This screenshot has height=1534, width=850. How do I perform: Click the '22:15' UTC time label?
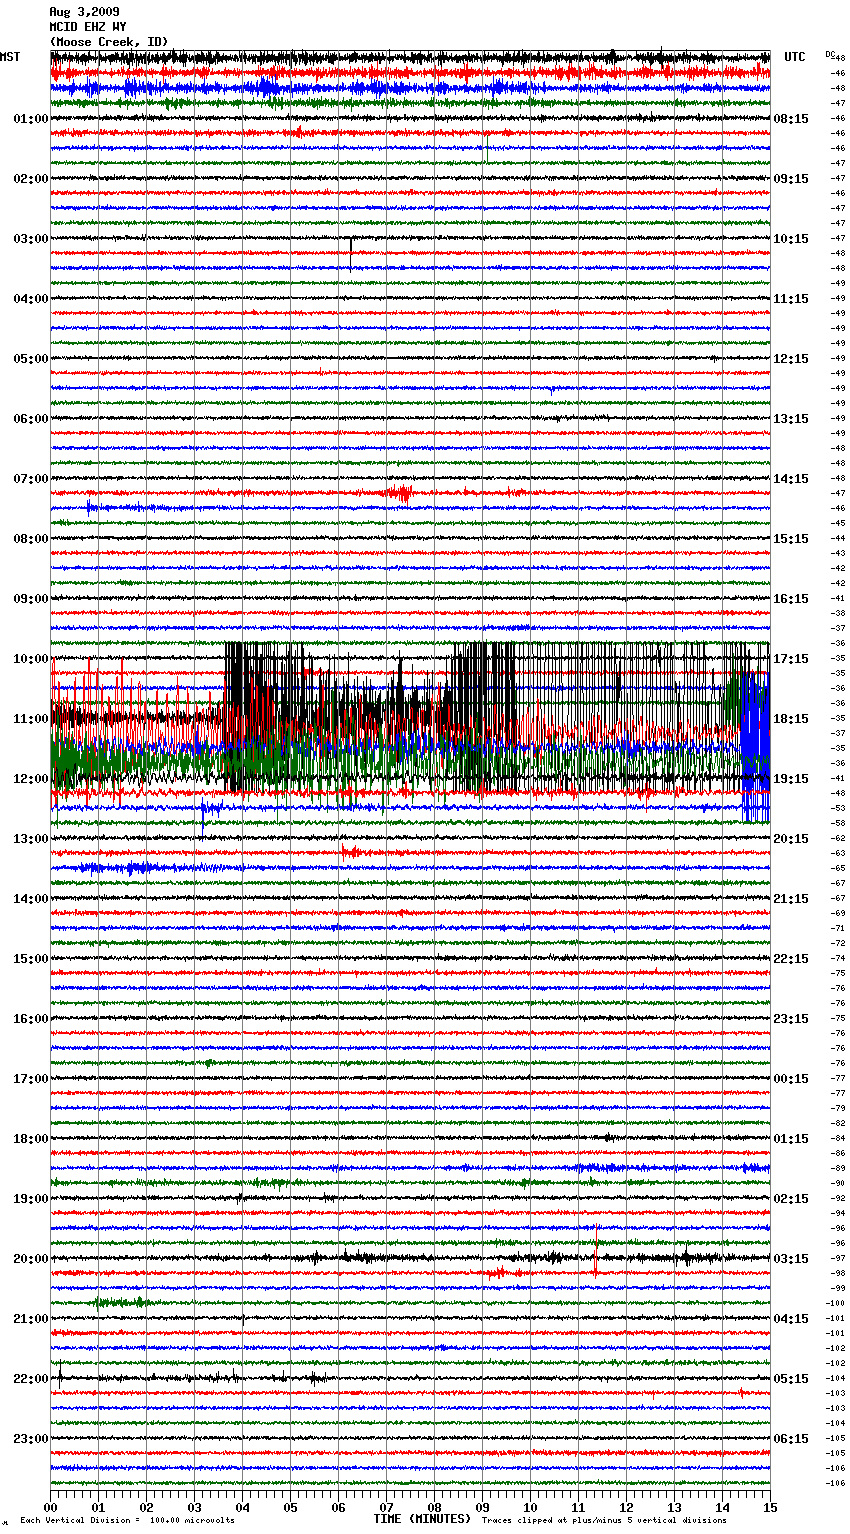click(791, 959)
